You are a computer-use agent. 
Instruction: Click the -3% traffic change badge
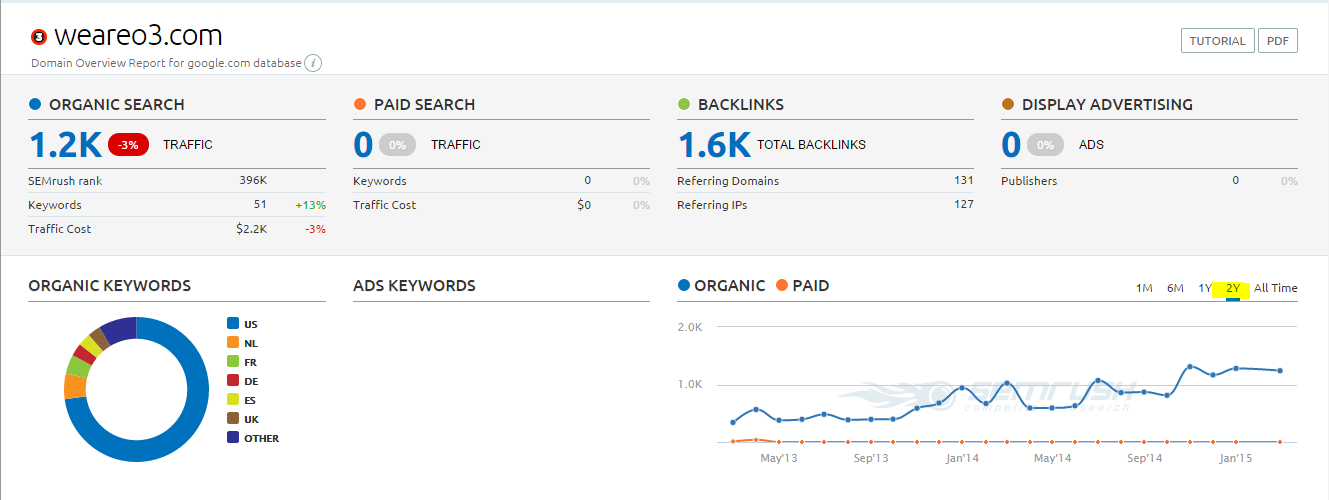(x=128, y=145)
